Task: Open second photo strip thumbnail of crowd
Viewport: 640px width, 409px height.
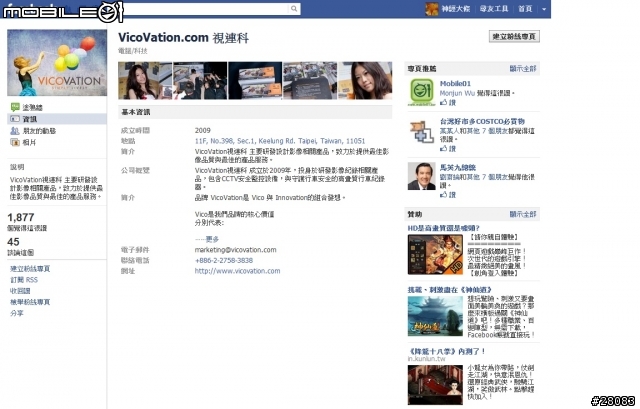Action: 200,80
